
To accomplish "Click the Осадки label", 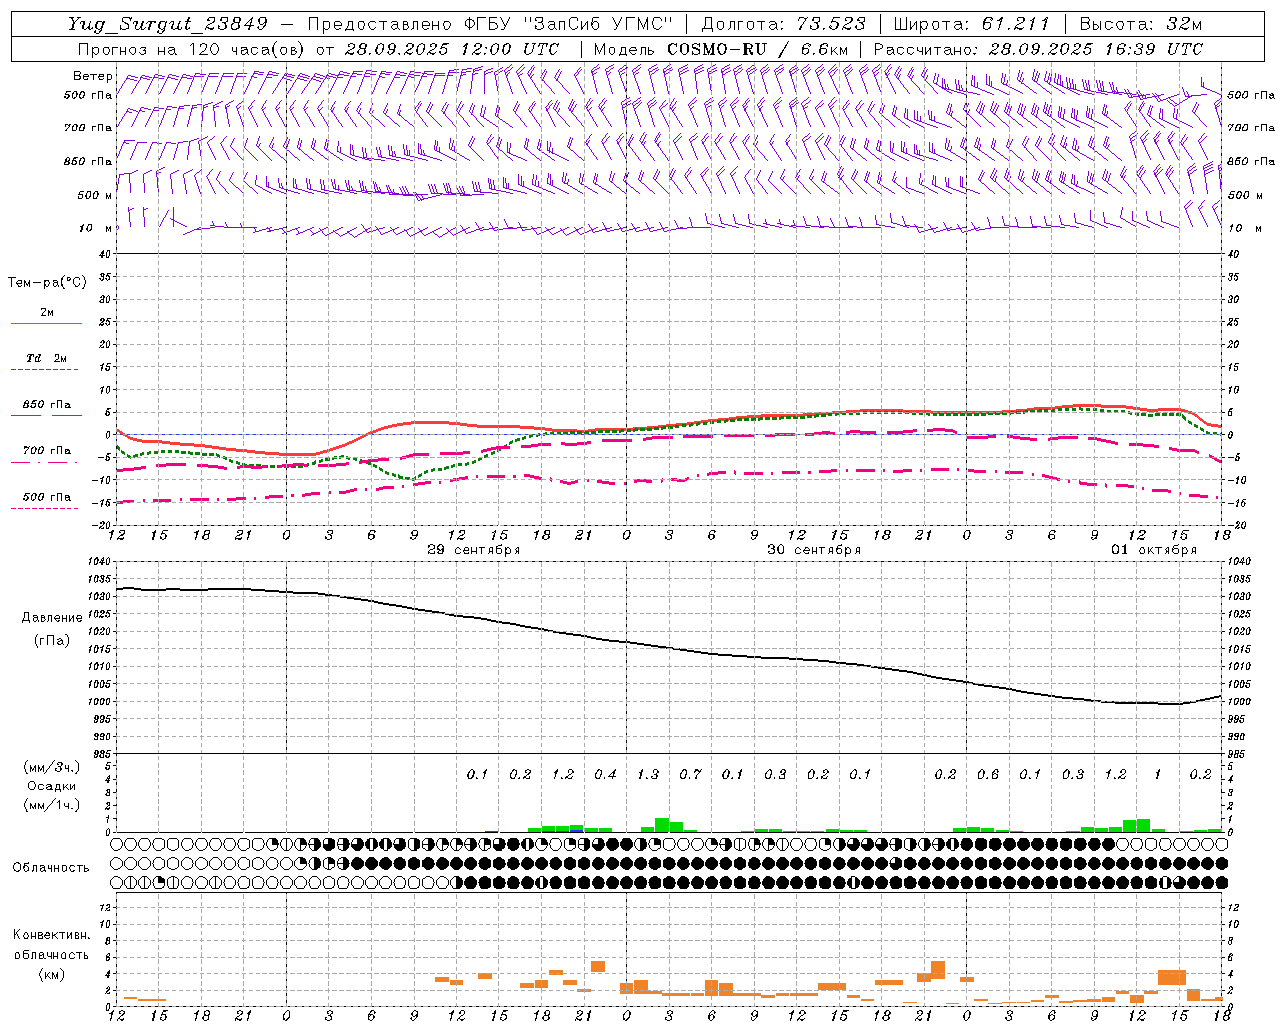I will click(52, 787).
